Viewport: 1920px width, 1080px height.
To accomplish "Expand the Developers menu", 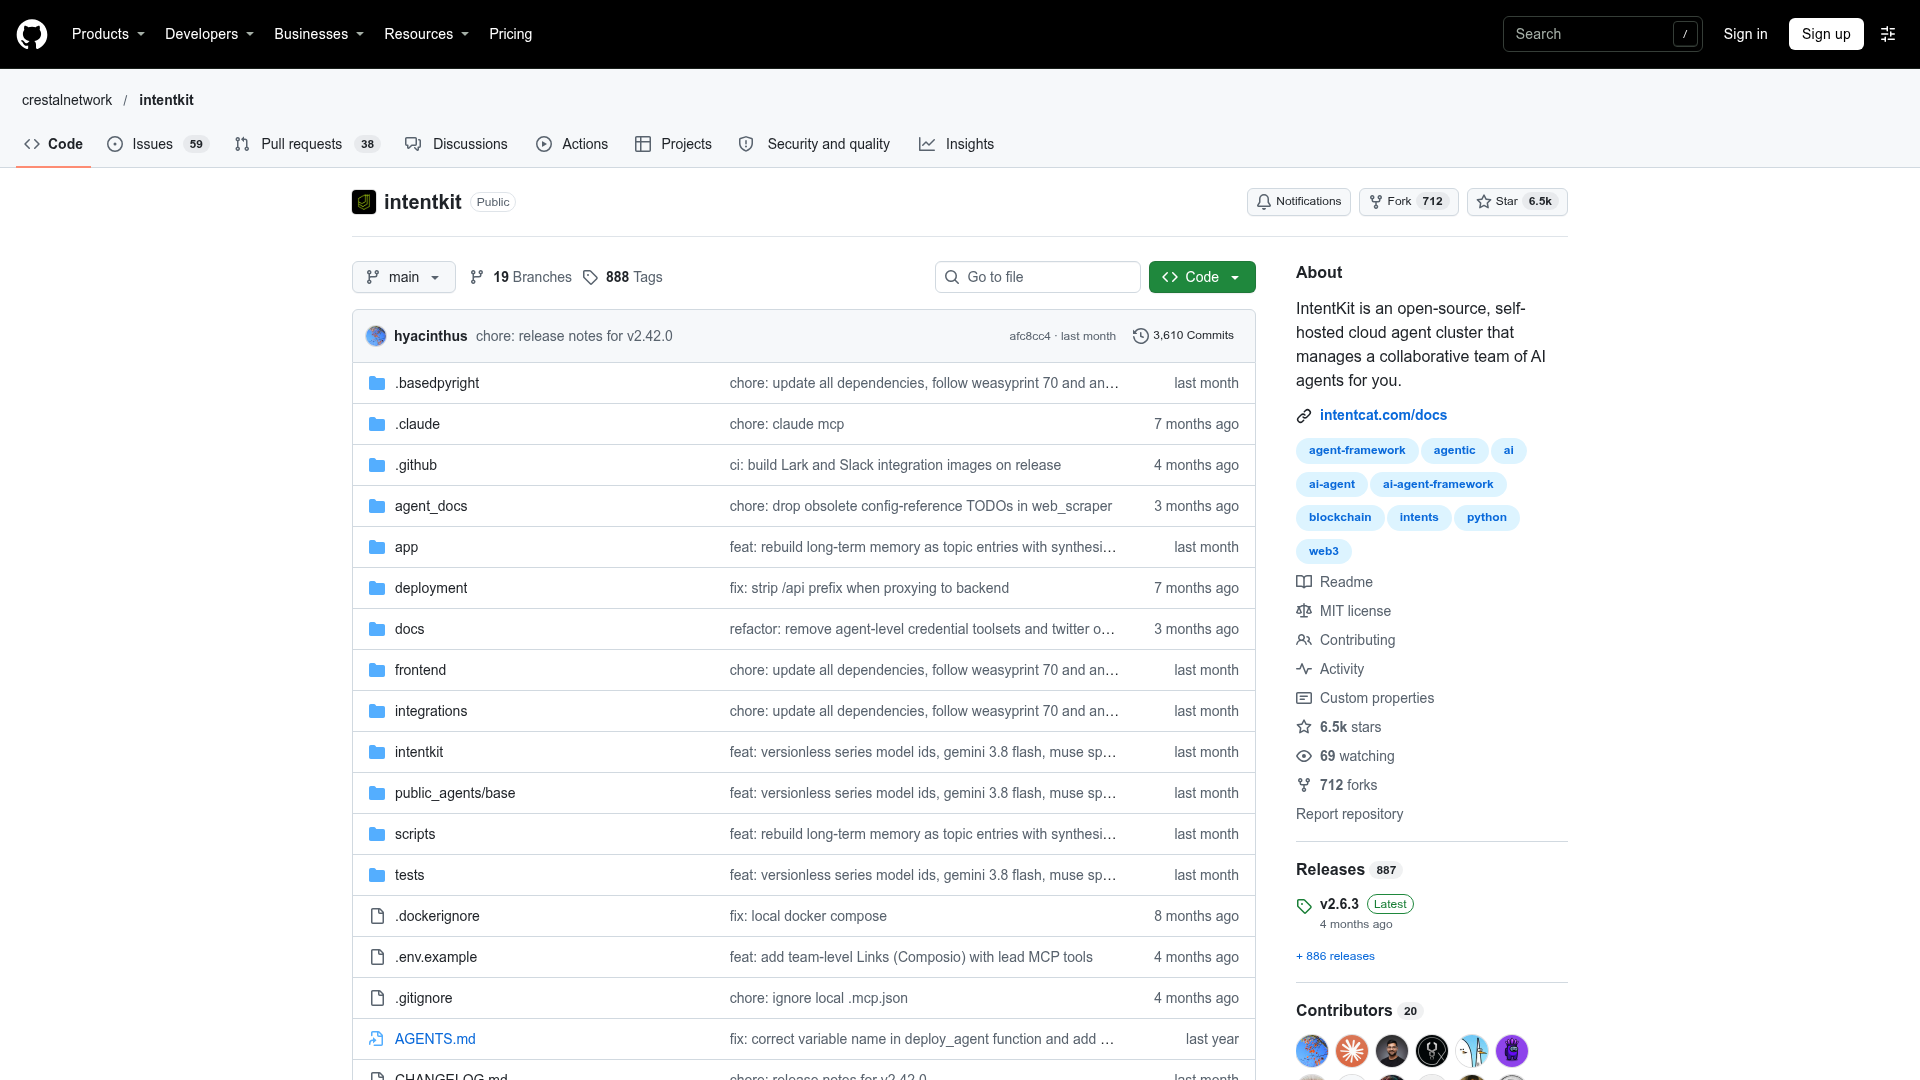I will tap(209, 34).
